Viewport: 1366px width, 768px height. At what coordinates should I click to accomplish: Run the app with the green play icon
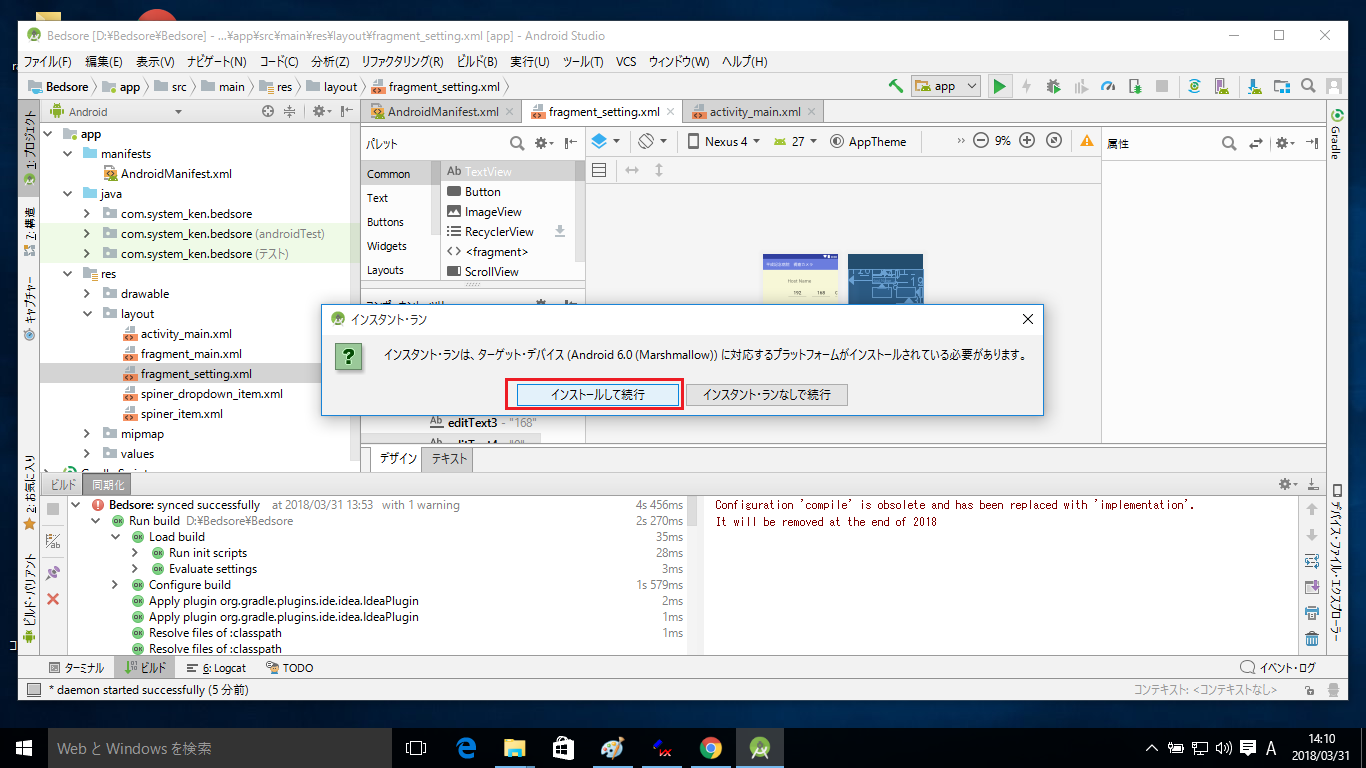(999, 86)
